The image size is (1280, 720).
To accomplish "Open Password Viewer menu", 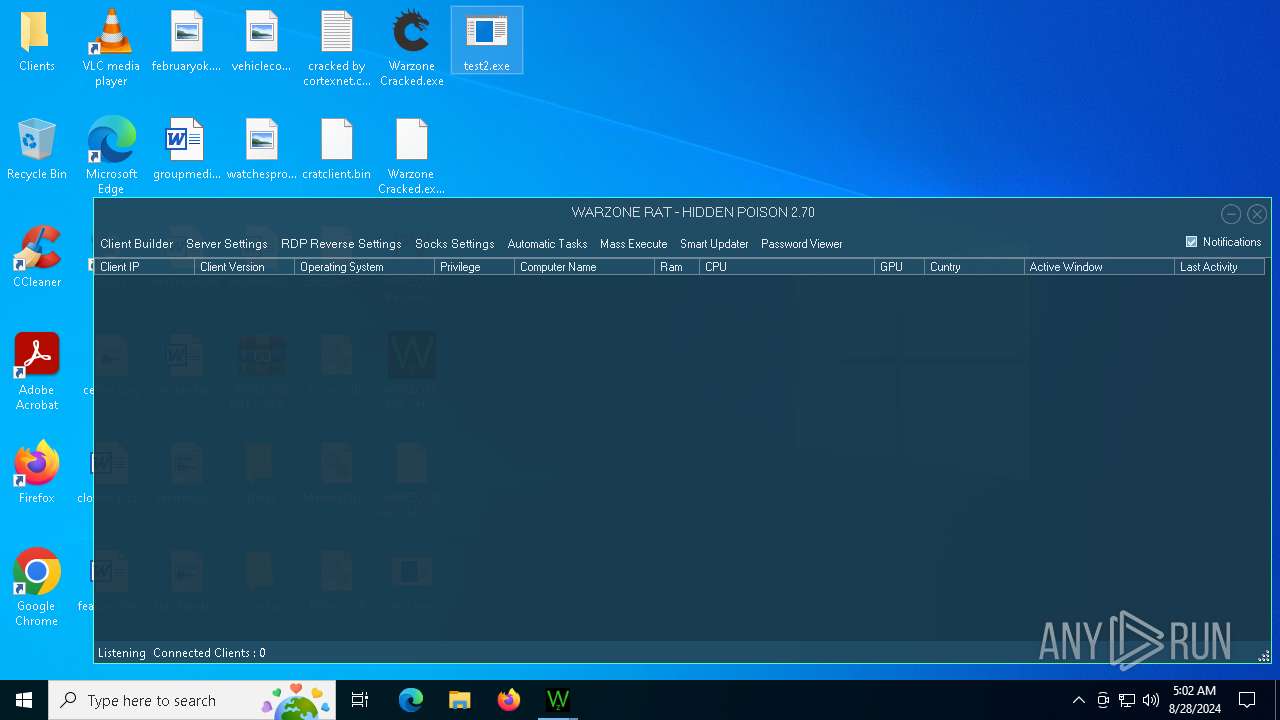I will pyautogui.click(x=801, y=244).
